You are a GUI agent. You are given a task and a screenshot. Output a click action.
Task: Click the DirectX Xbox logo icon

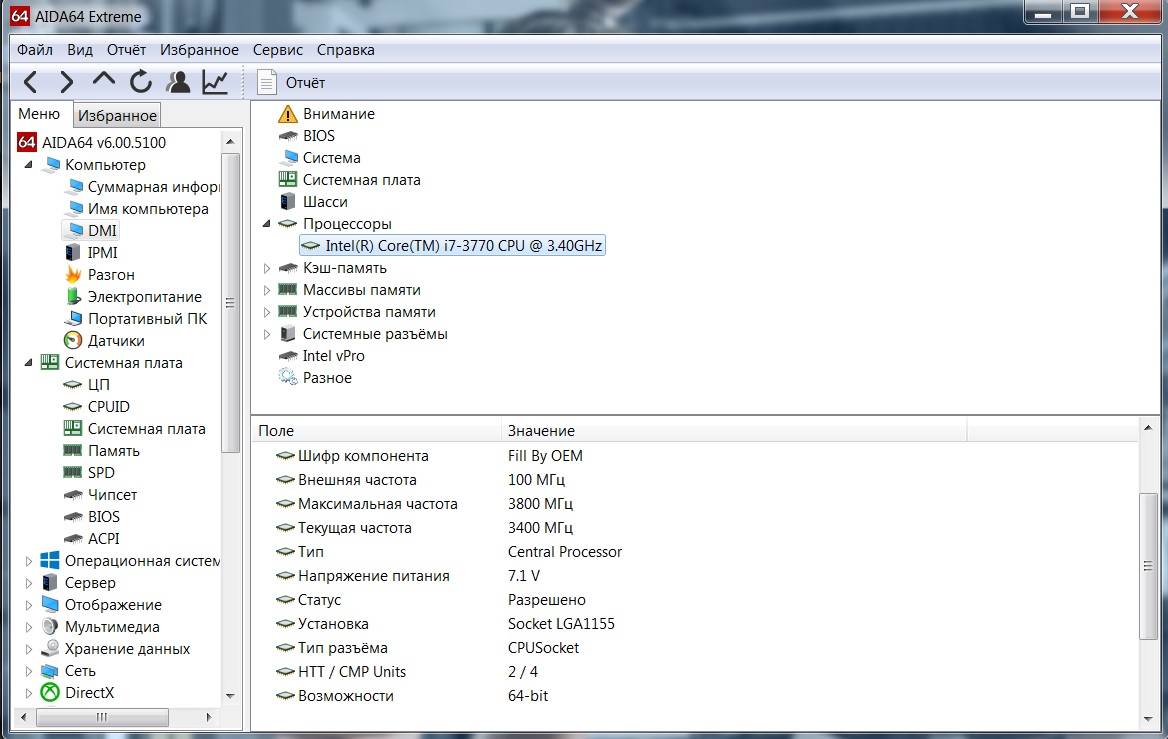point(50,693)
